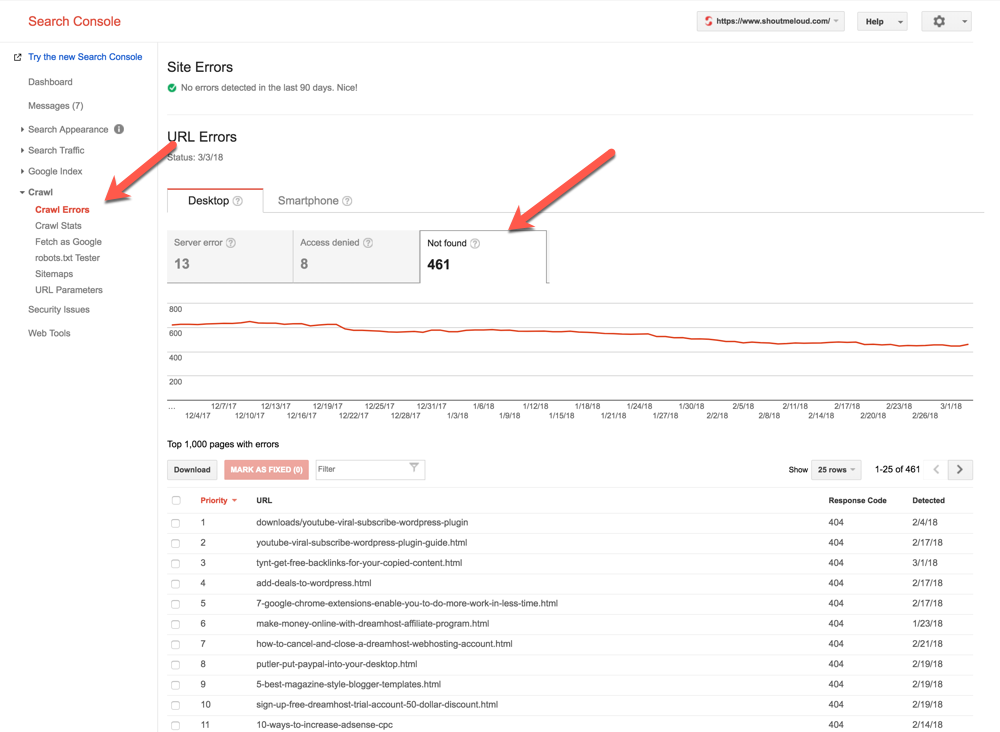Click help icon next to Desktop tab
This screenshot has width=1000, height=732.
click(238, 201)
